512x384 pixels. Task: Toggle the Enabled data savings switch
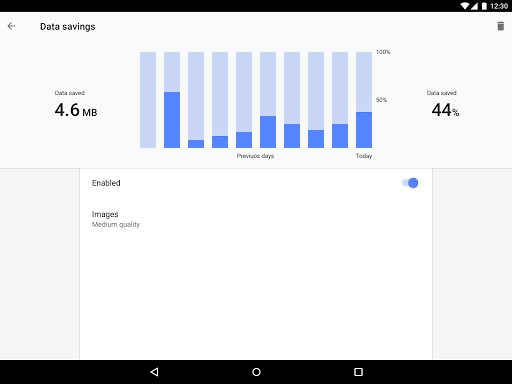click(x=410, y=183)
